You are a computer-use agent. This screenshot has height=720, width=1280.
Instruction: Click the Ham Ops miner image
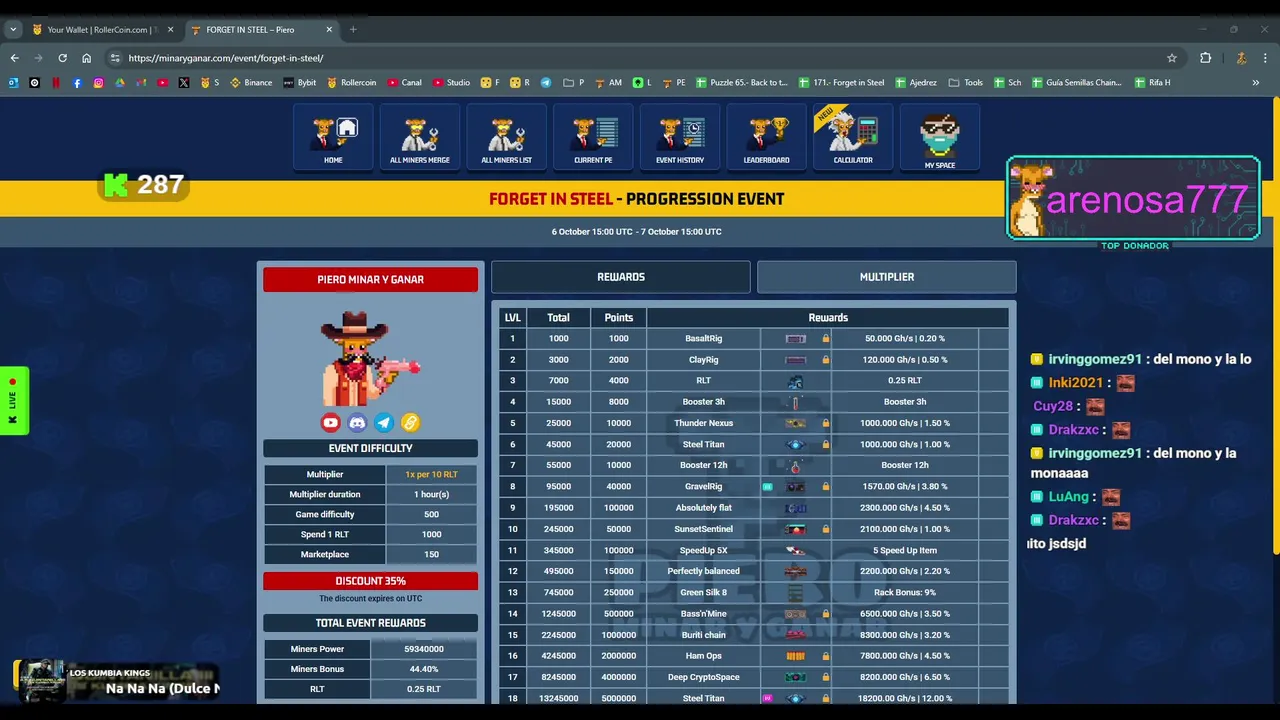point(796,656)
